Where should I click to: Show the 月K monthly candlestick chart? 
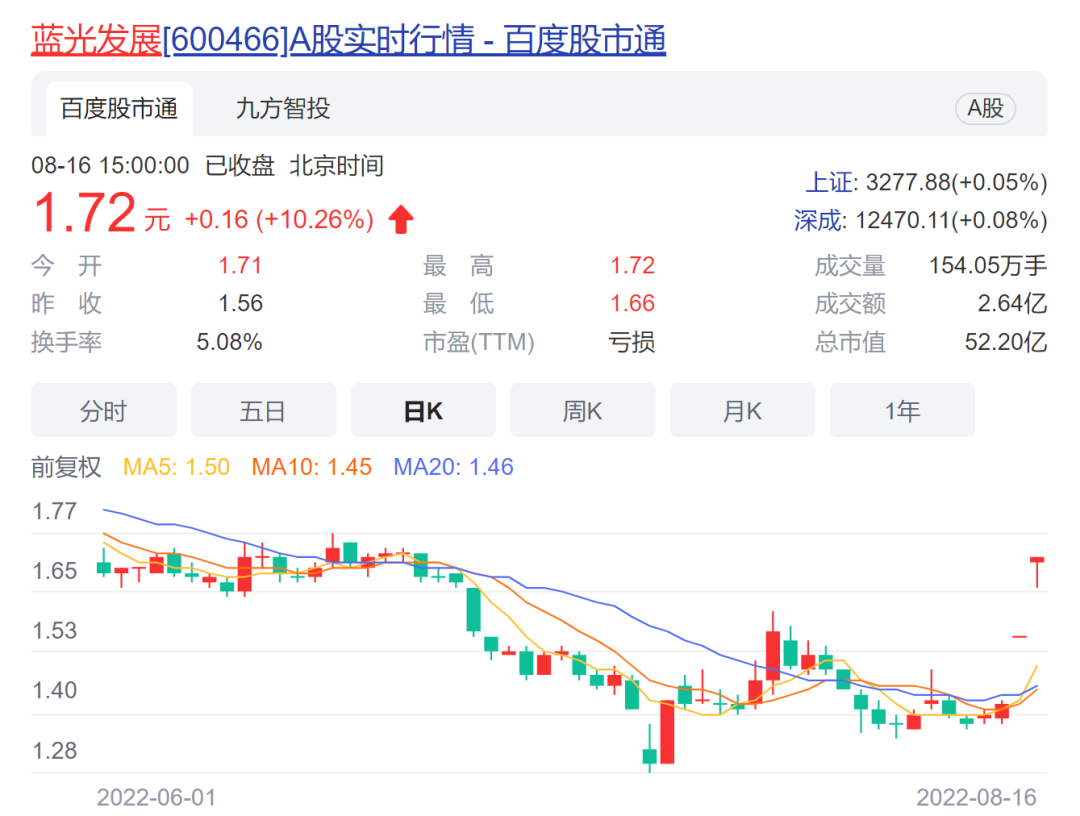[742, 411]
